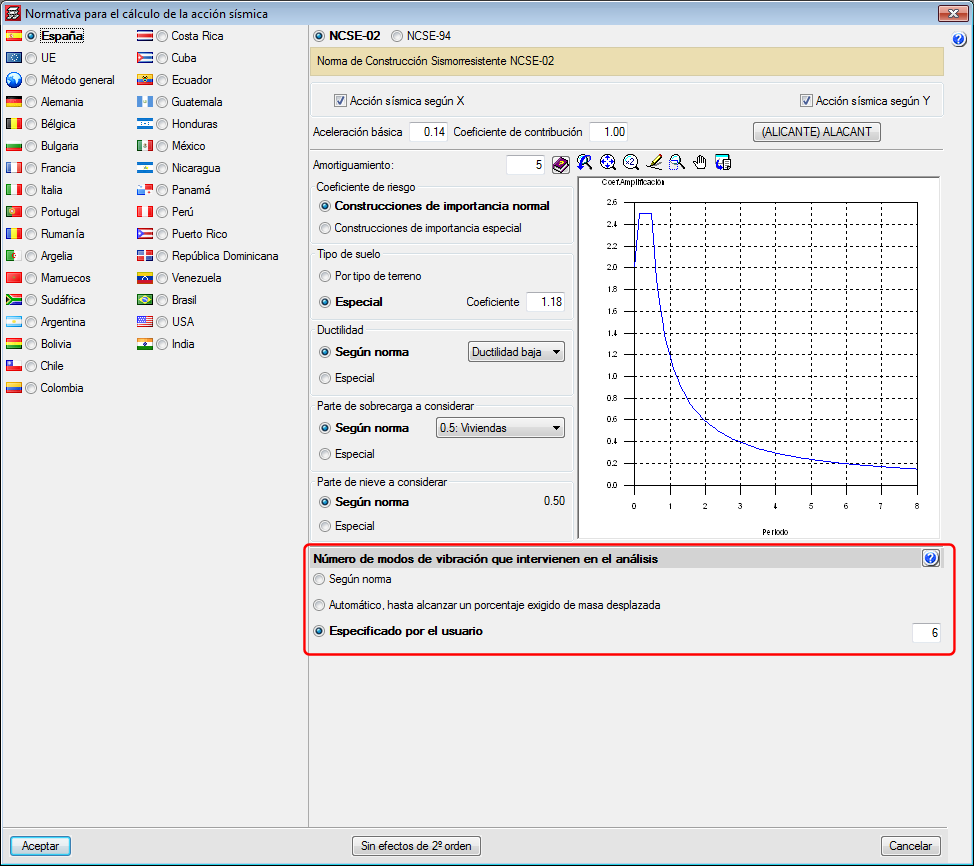Select the Italia country radio button
Viewport: 974px width, 866px height.
pyautogui.click(x=31, y=190)
